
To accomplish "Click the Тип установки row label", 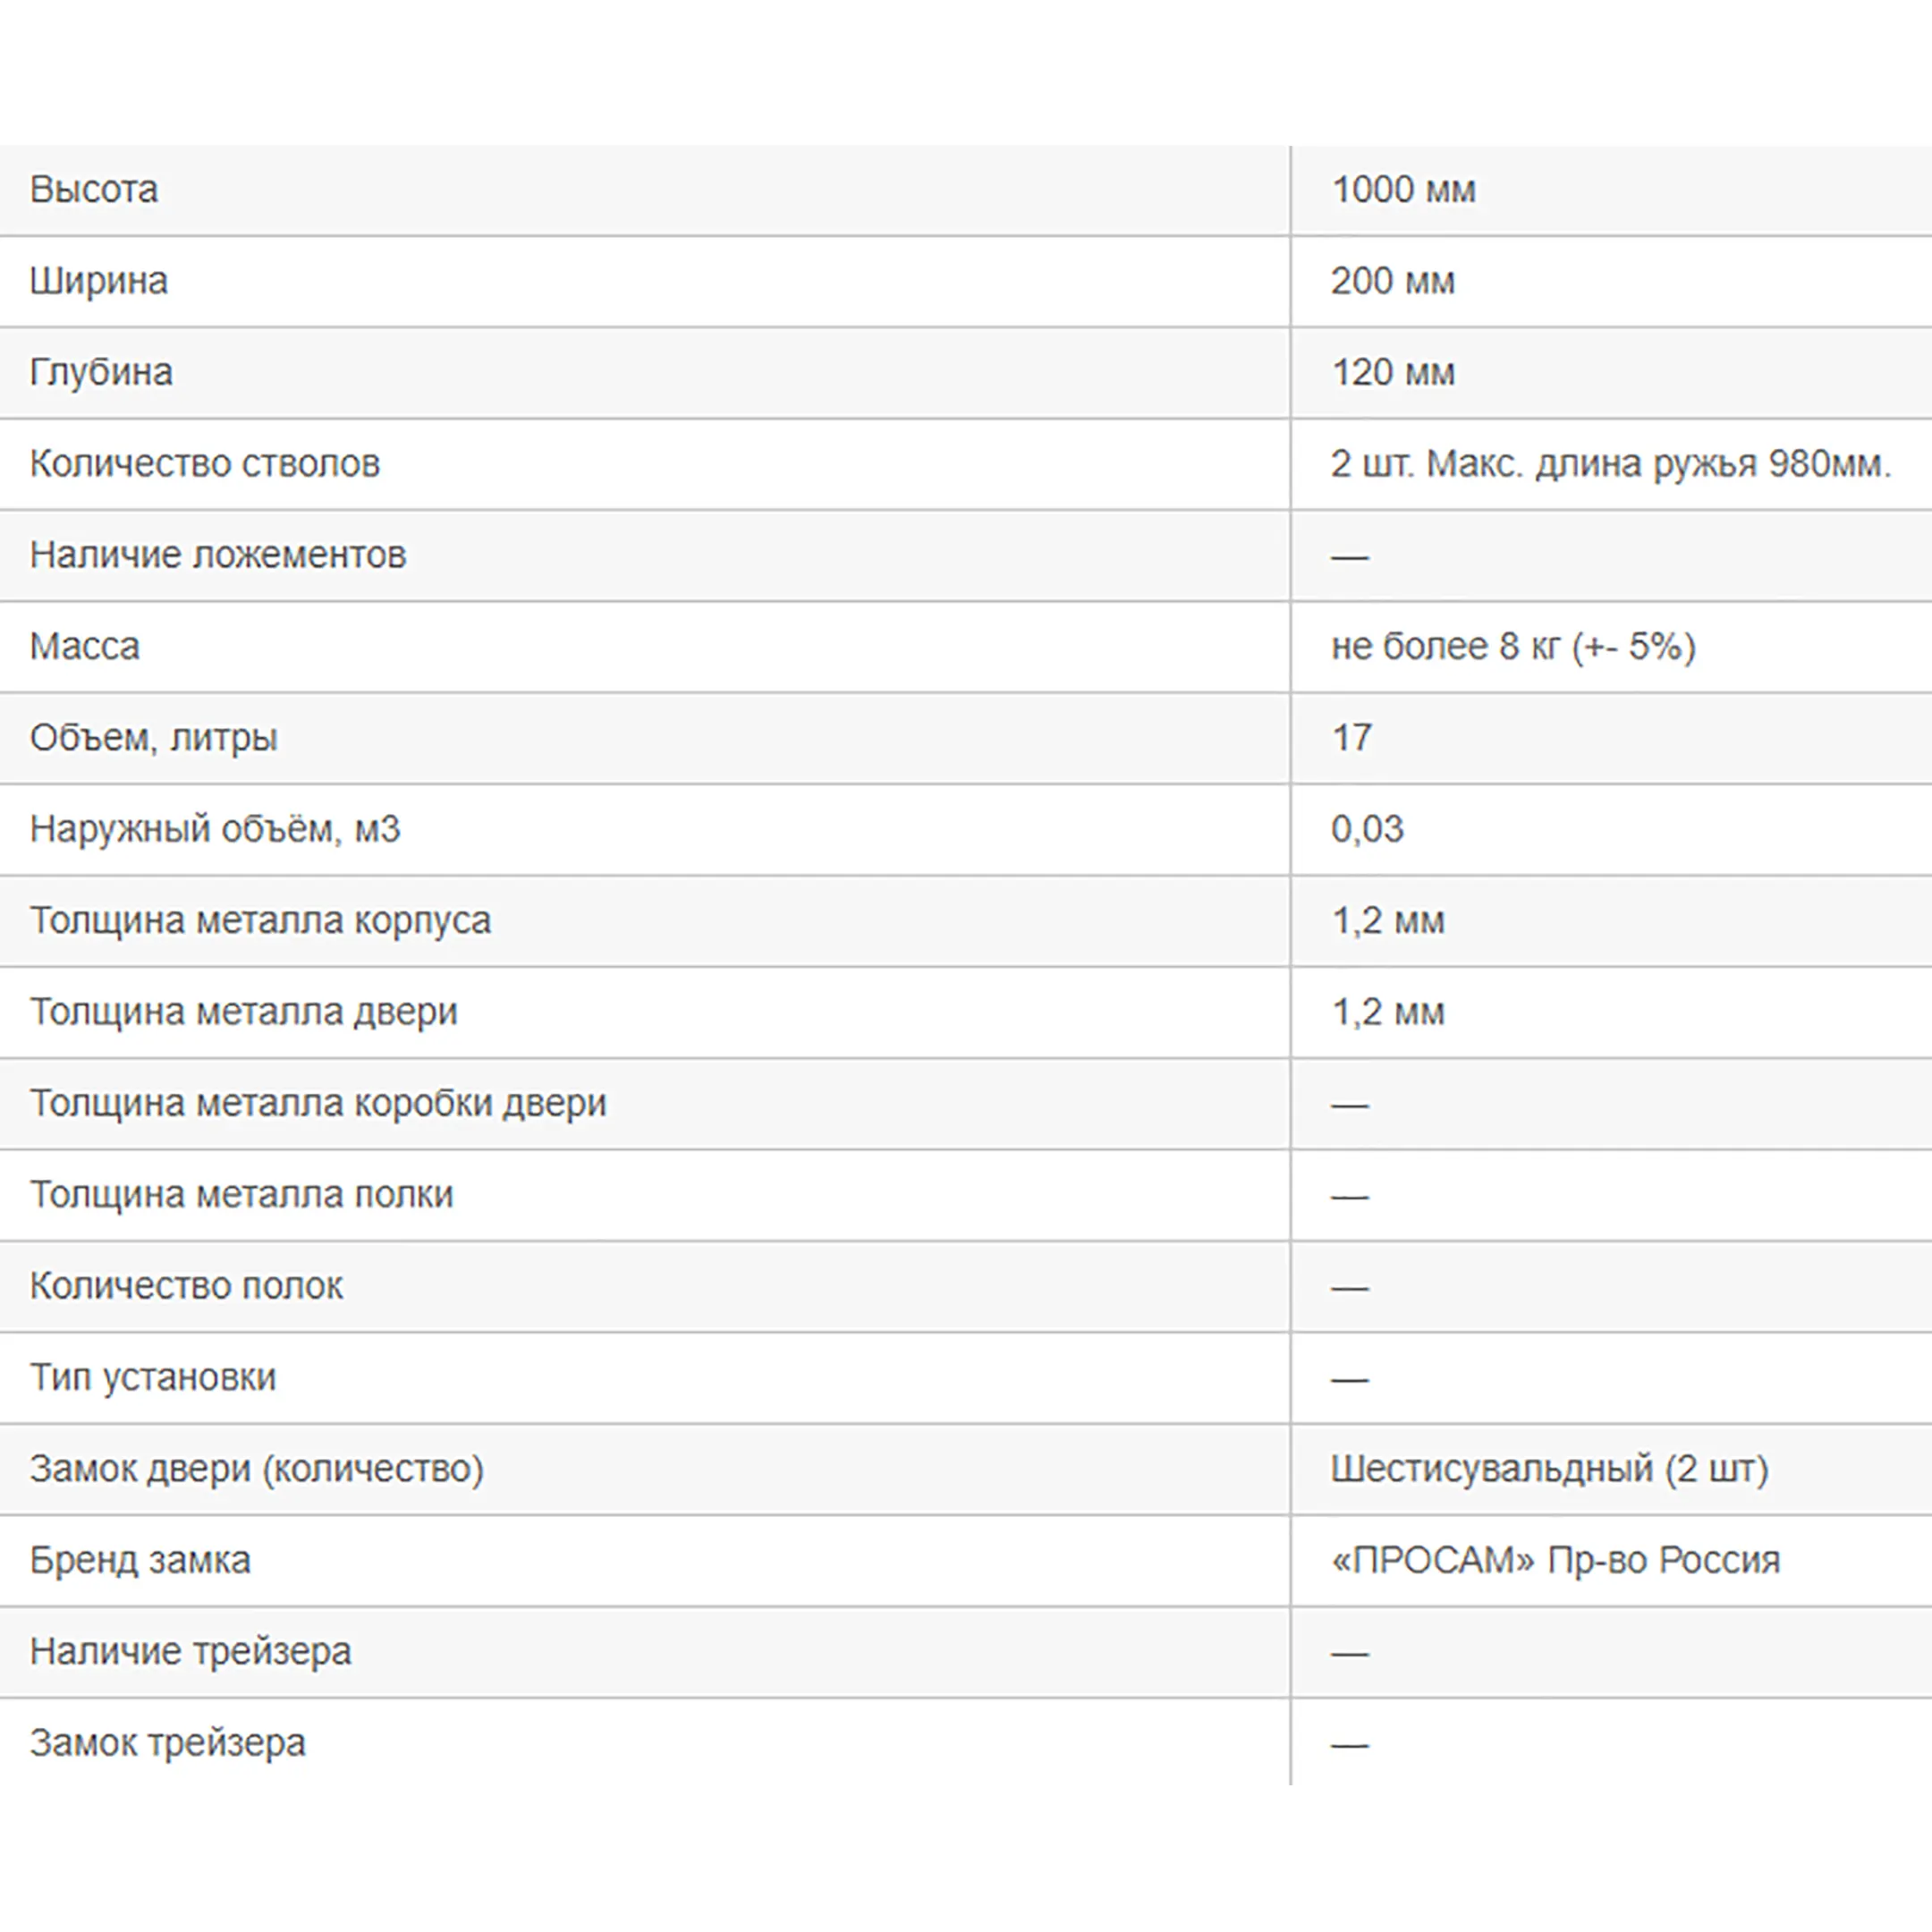I will click(x=152, y=1377).
